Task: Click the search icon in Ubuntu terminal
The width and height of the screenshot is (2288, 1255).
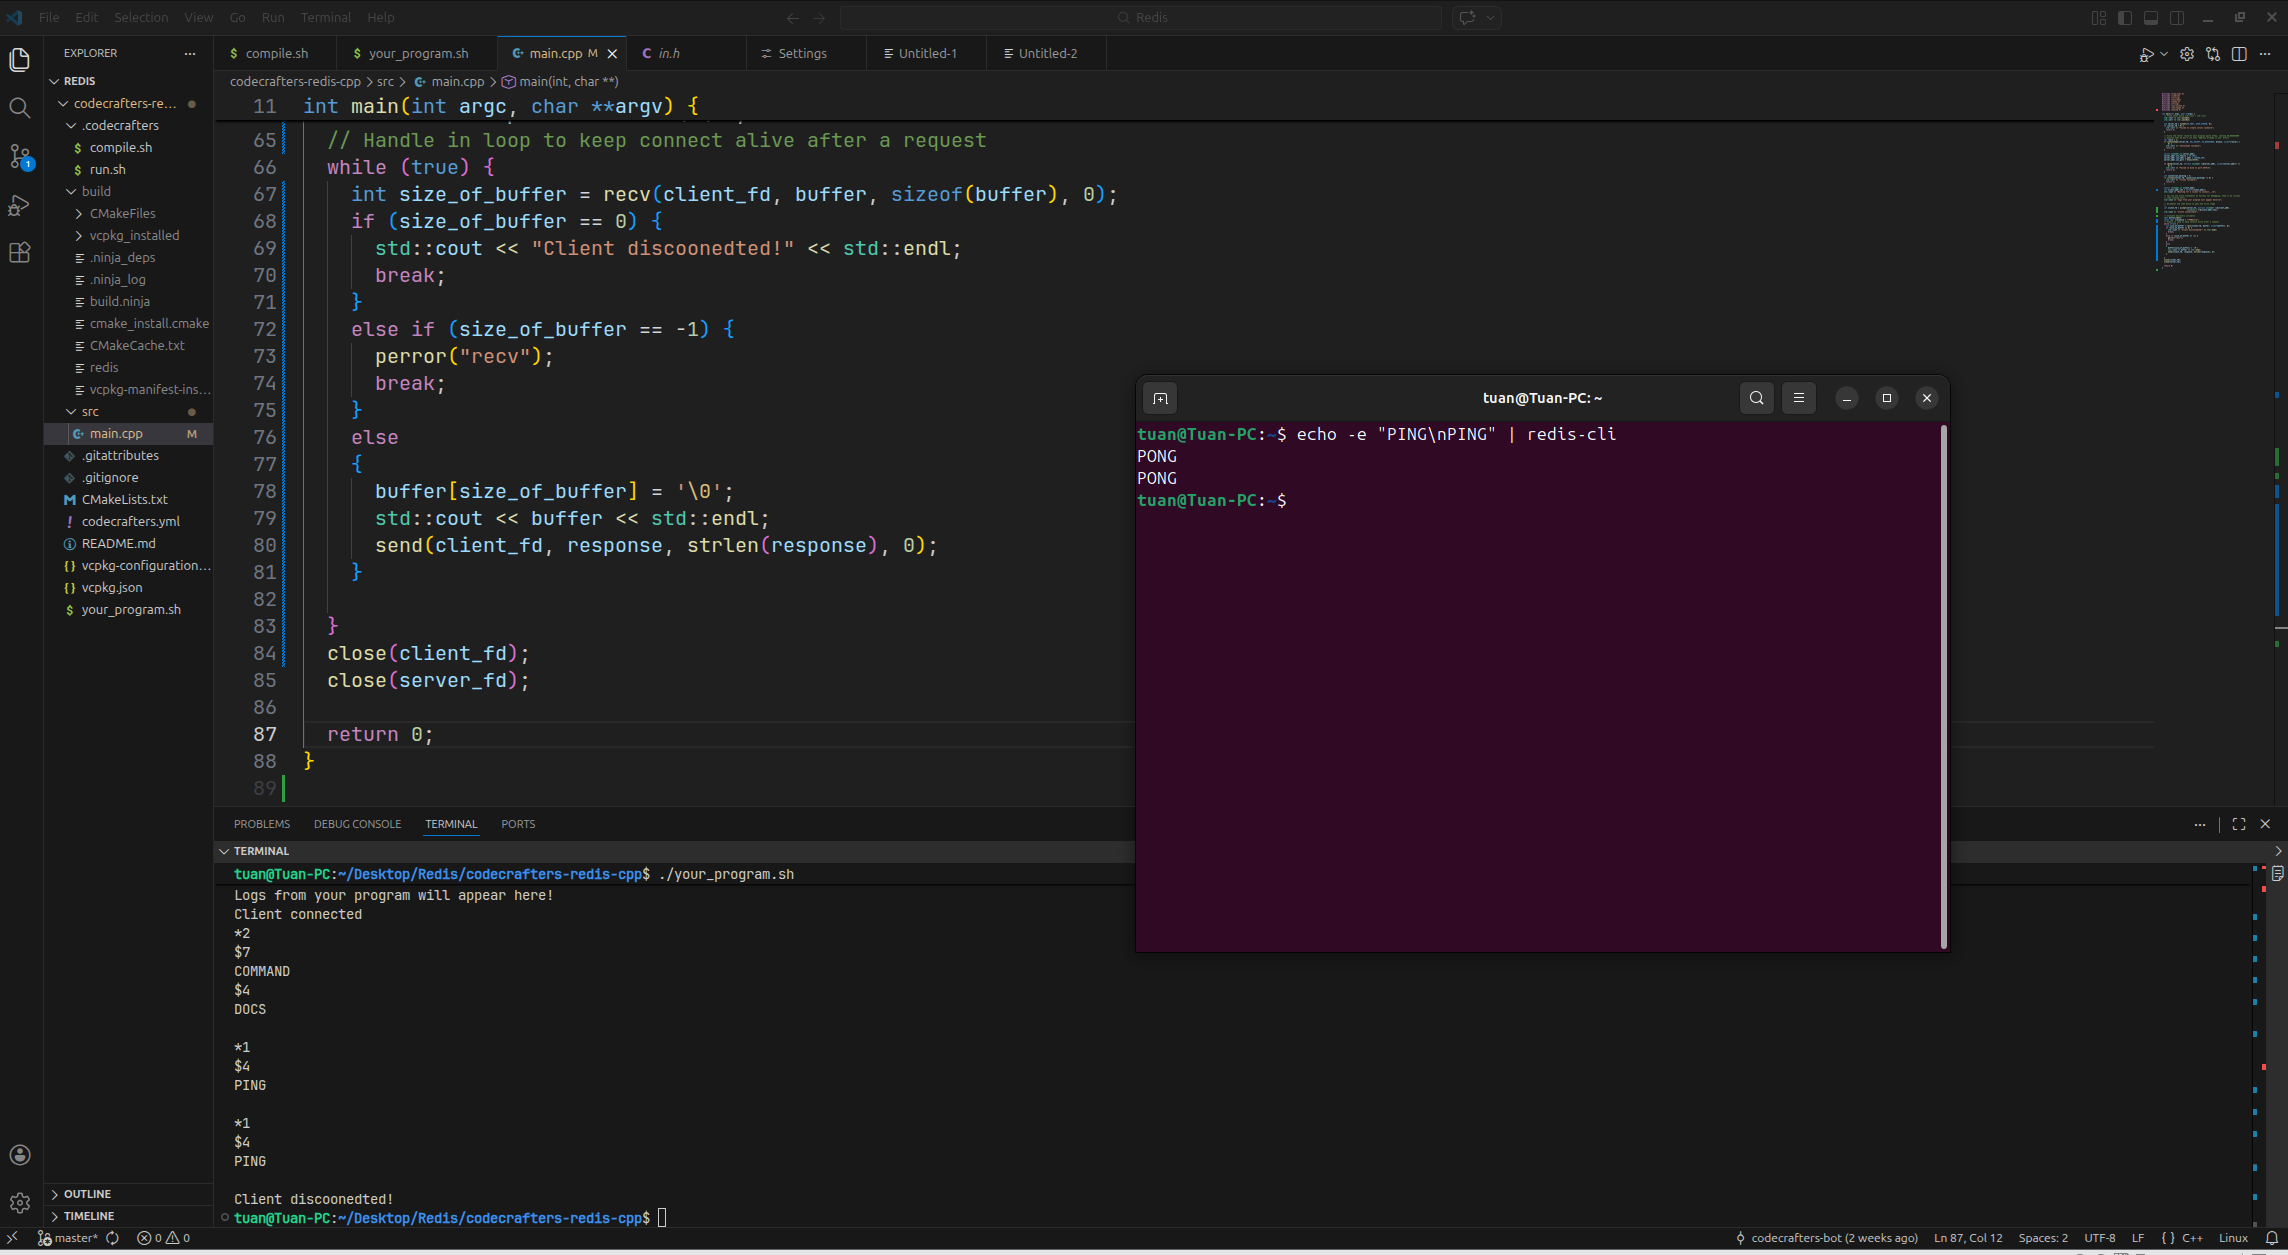Action: [1756, 398]
